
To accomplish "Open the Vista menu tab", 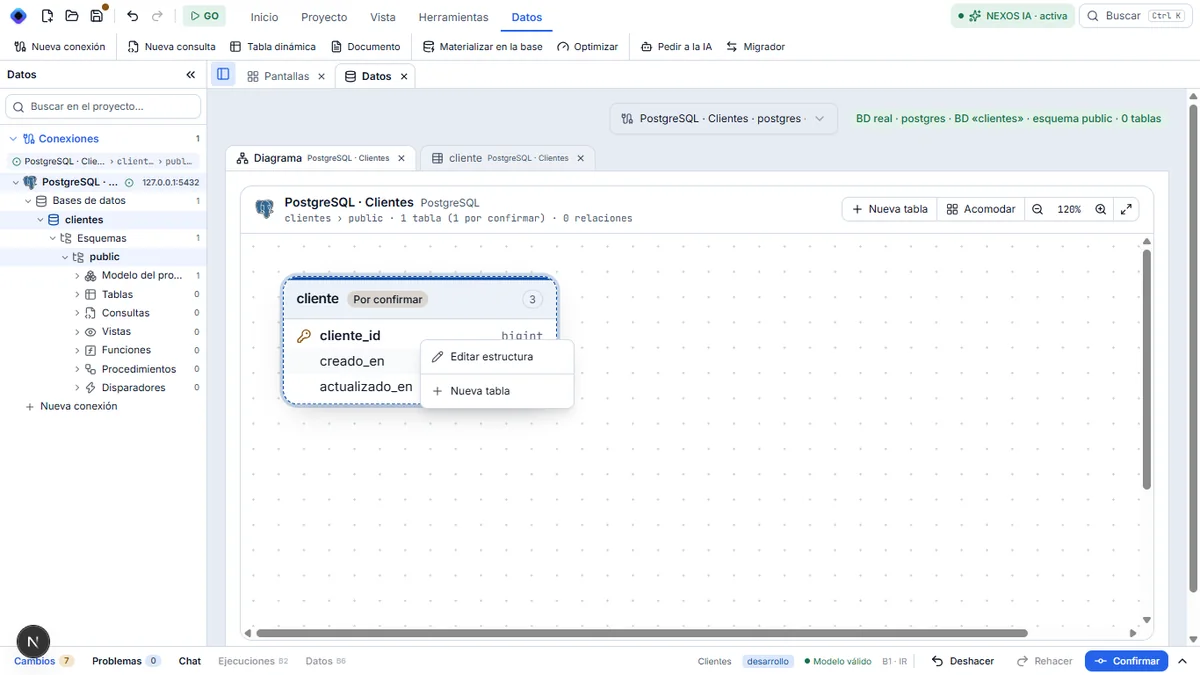I will click(x=383, y=17).
